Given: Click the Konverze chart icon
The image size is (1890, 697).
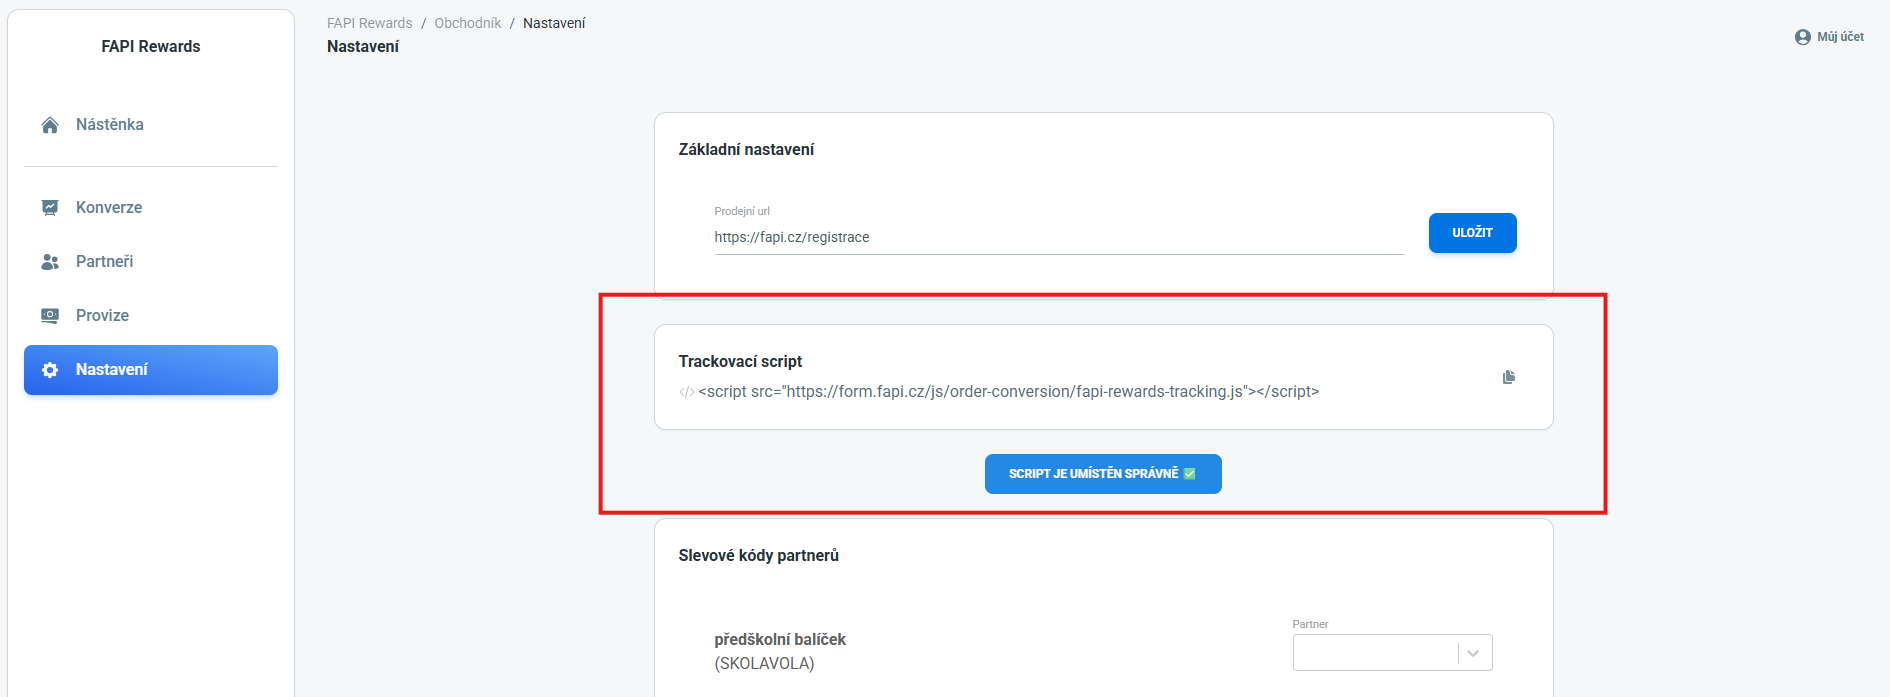Looking at the screenshot, I should click(x=50, y=207).
